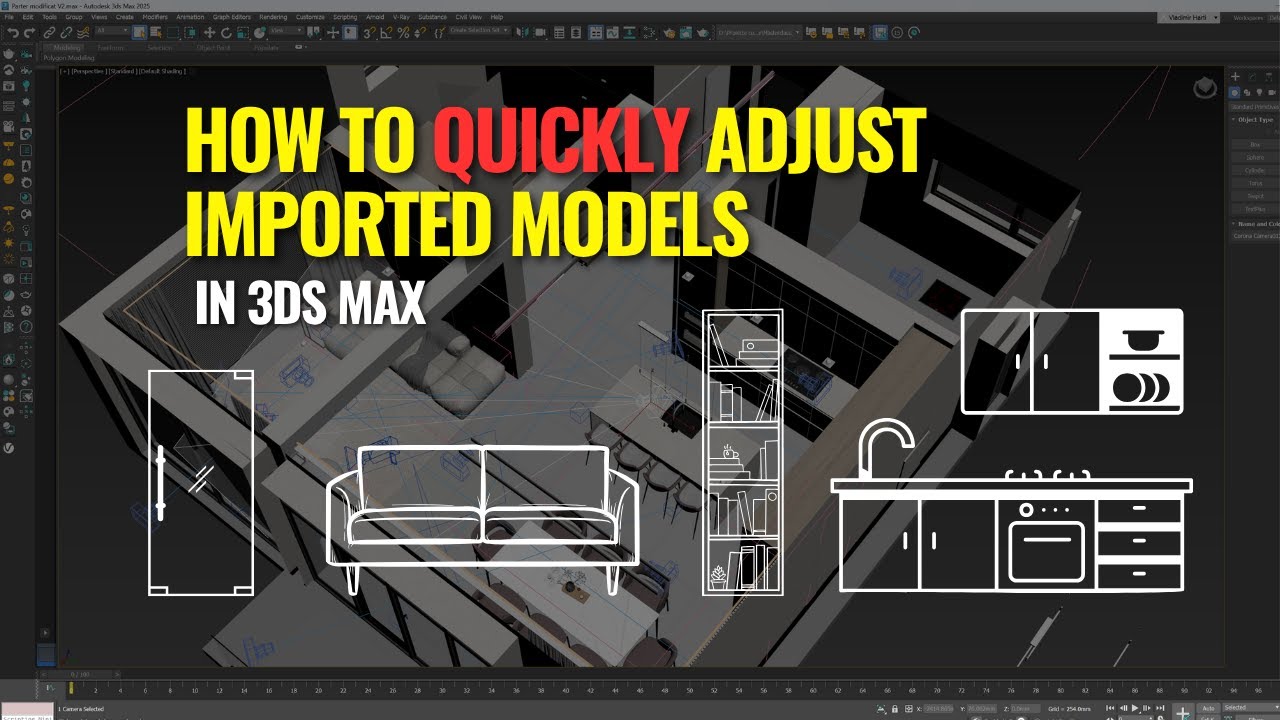Click the Cylinder primitive button
This screenshot has width=1280, height=720.
click(1255, 170)
